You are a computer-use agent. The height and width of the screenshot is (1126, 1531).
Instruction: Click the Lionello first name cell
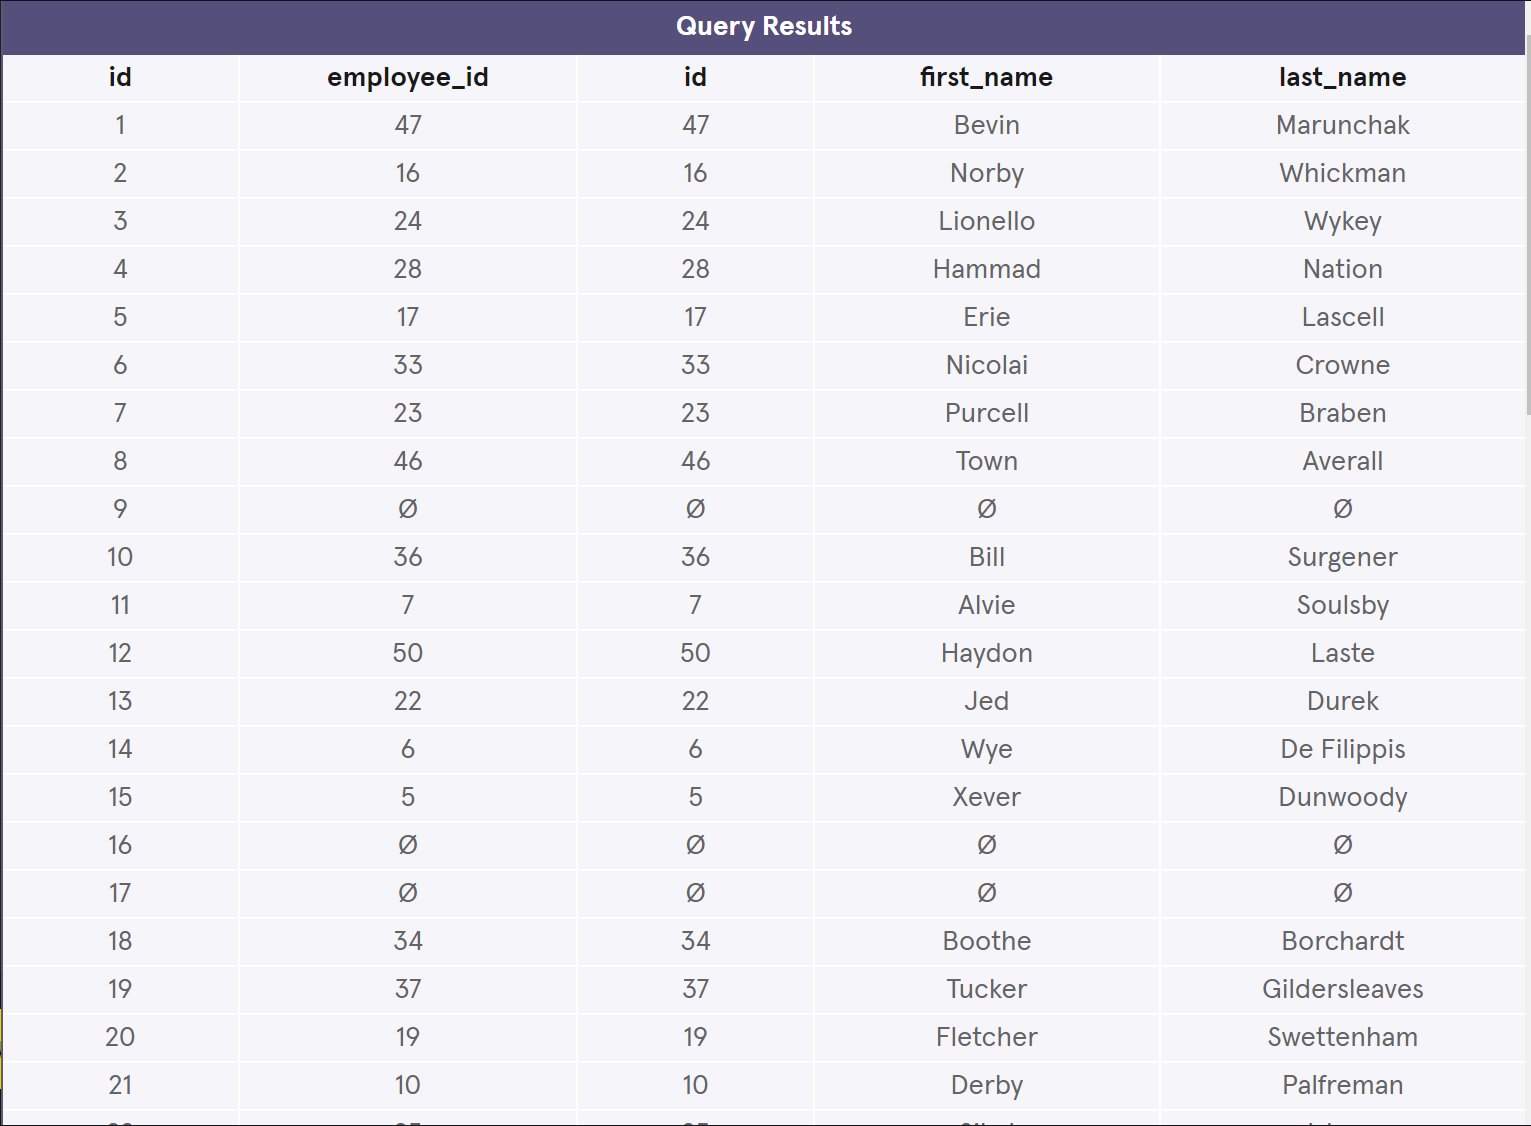987,222
